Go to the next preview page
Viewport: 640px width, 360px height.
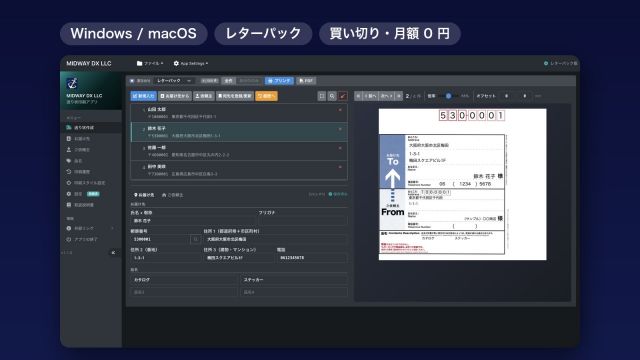(x=387, y=96)
